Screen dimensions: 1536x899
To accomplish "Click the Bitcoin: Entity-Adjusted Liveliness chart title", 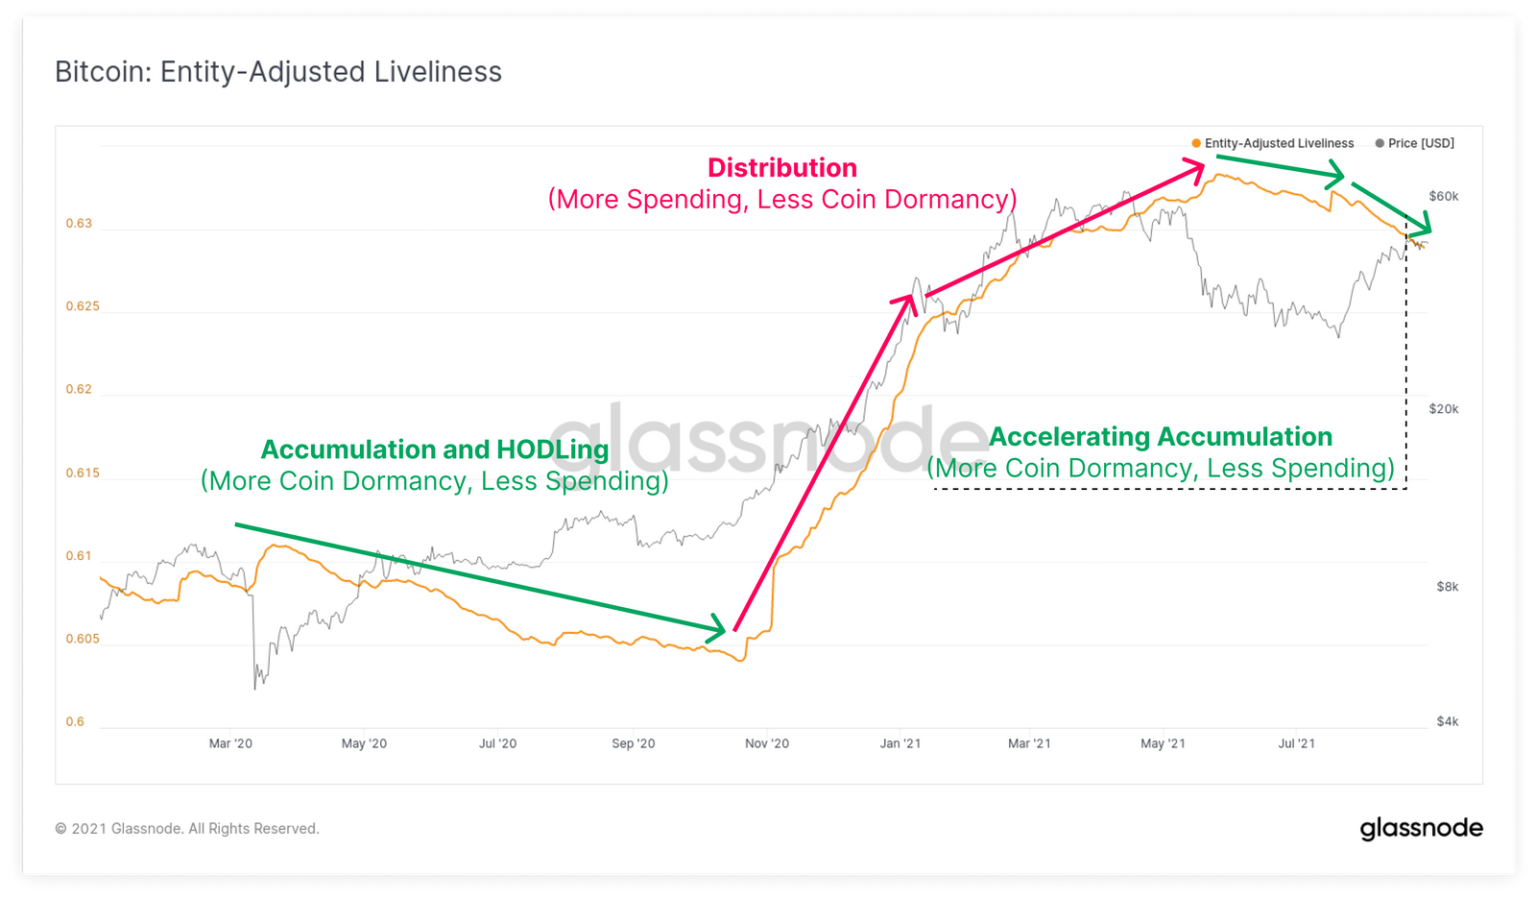I will tap(278, 72).
